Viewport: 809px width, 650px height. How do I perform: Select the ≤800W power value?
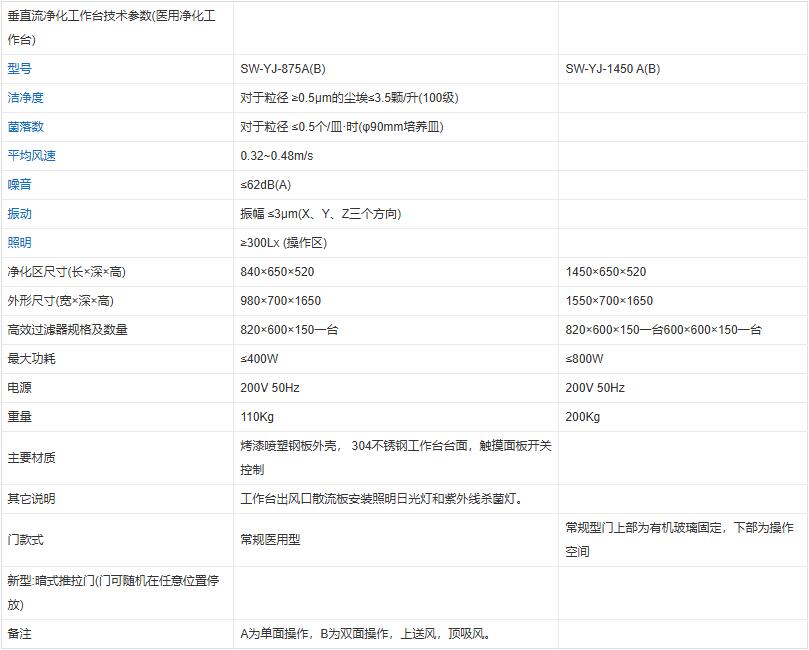[584, 359]
